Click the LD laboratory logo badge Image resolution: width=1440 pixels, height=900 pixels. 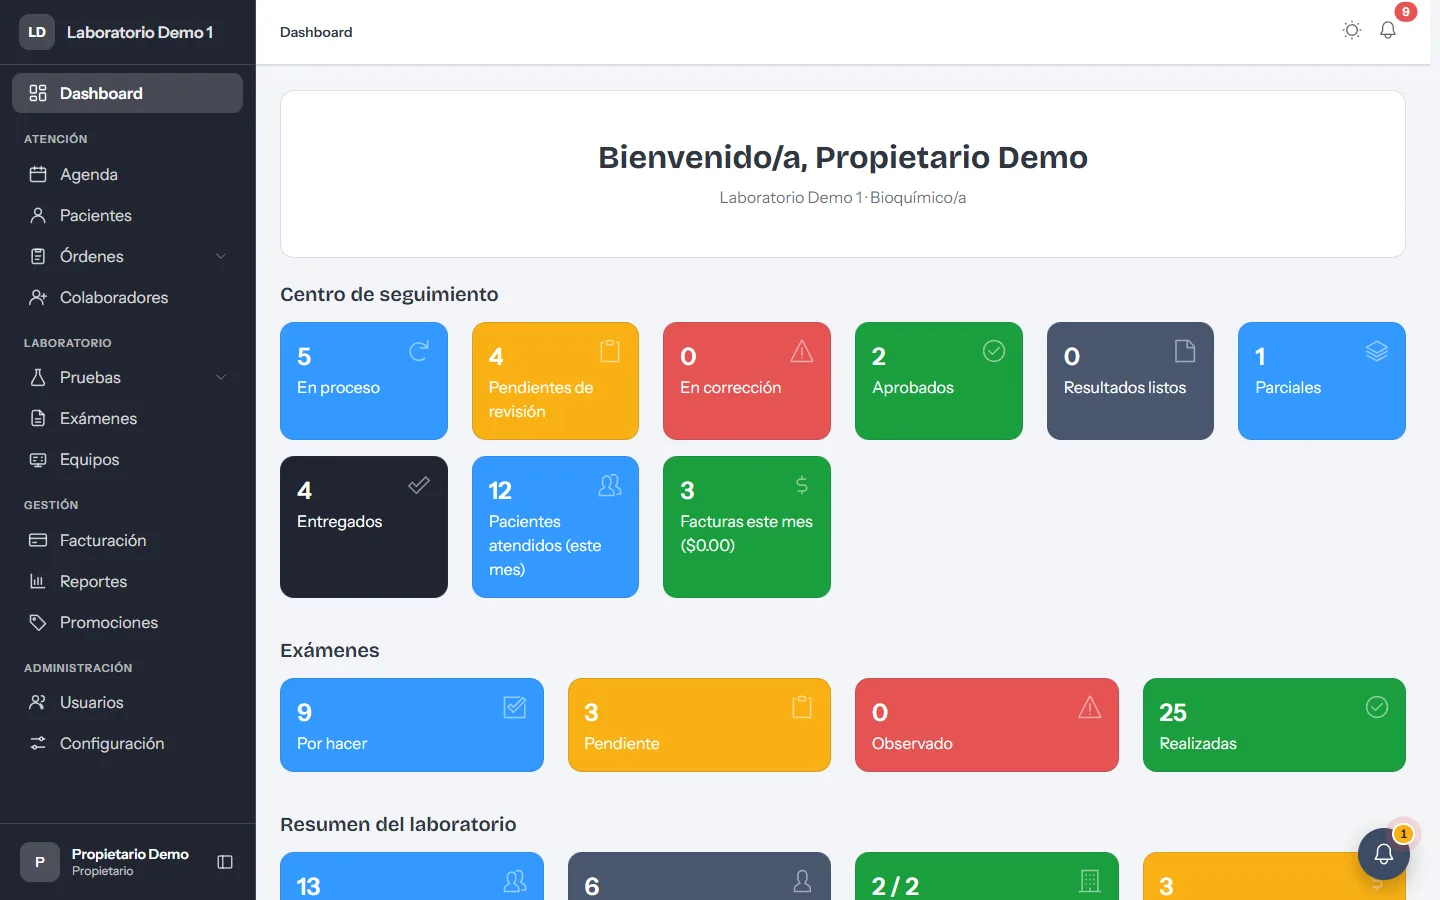pyautogui.click(x=37, y=32)
